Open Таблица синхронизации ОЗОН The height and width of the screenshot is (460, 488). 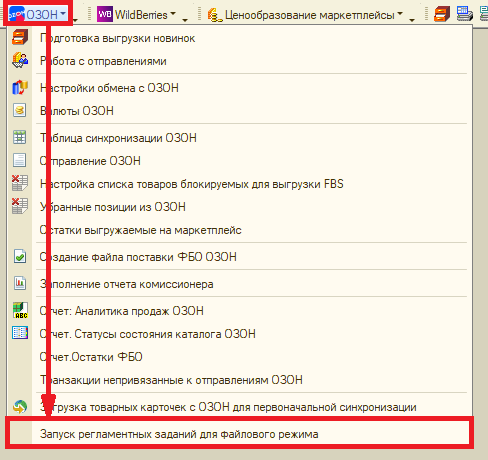click(240, 138)
